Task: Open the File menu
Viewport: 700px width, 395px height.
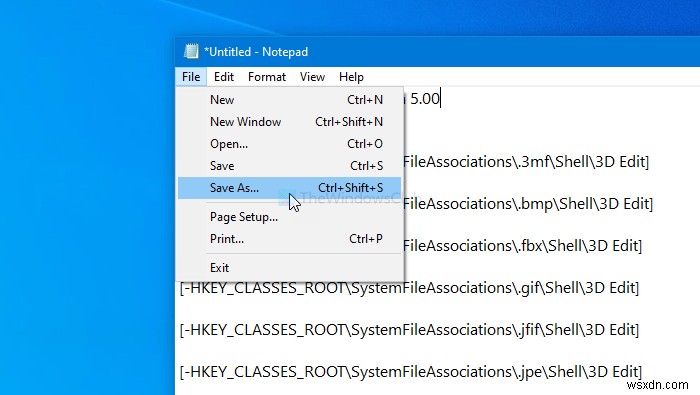Action: point(191,77)
